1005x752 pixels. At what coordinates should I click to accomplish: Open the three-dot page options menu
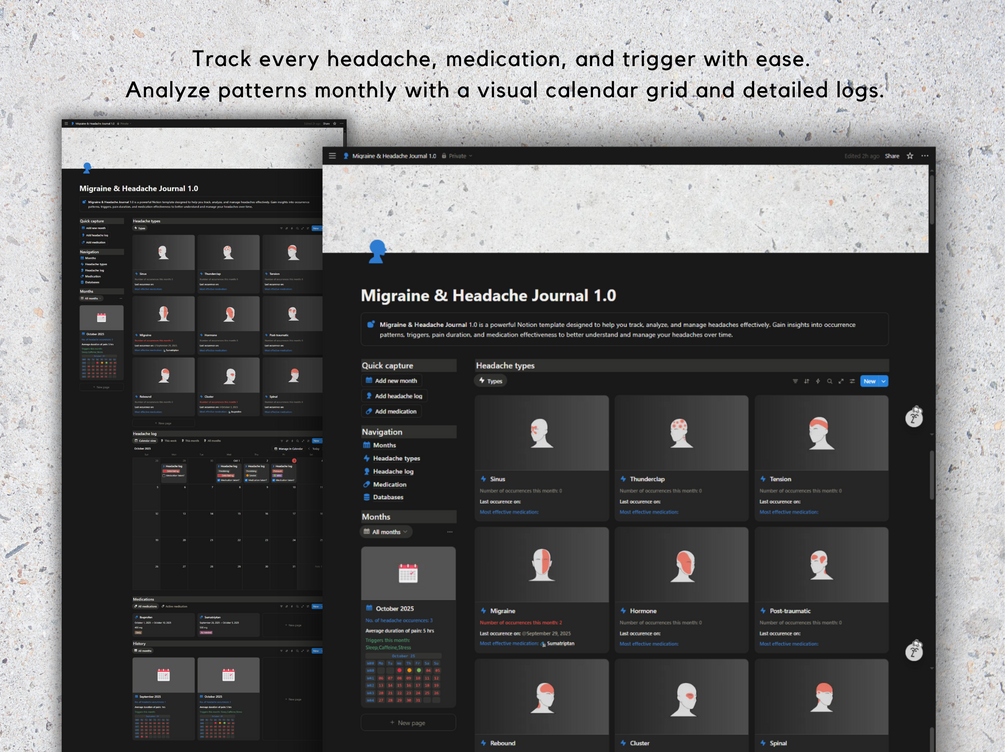924,156
